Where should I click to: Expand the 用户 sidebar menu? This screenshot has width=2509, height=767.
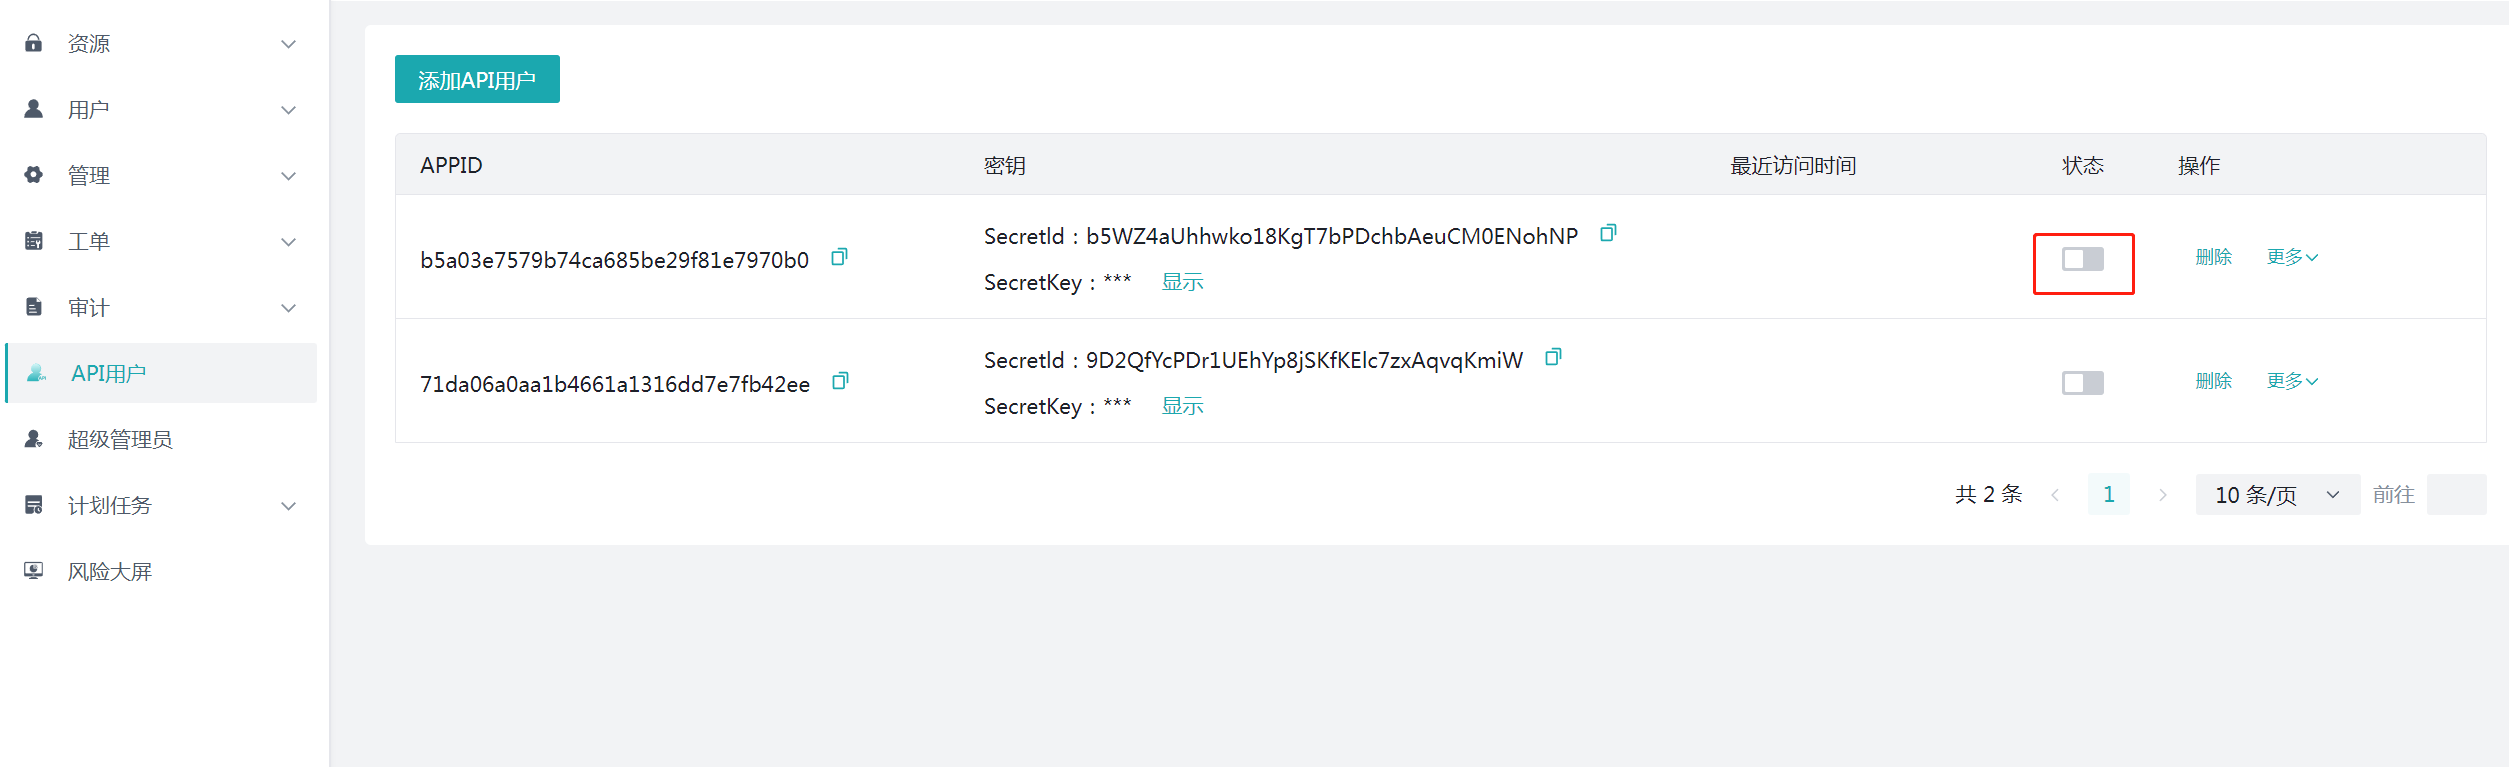click(160, 110)
